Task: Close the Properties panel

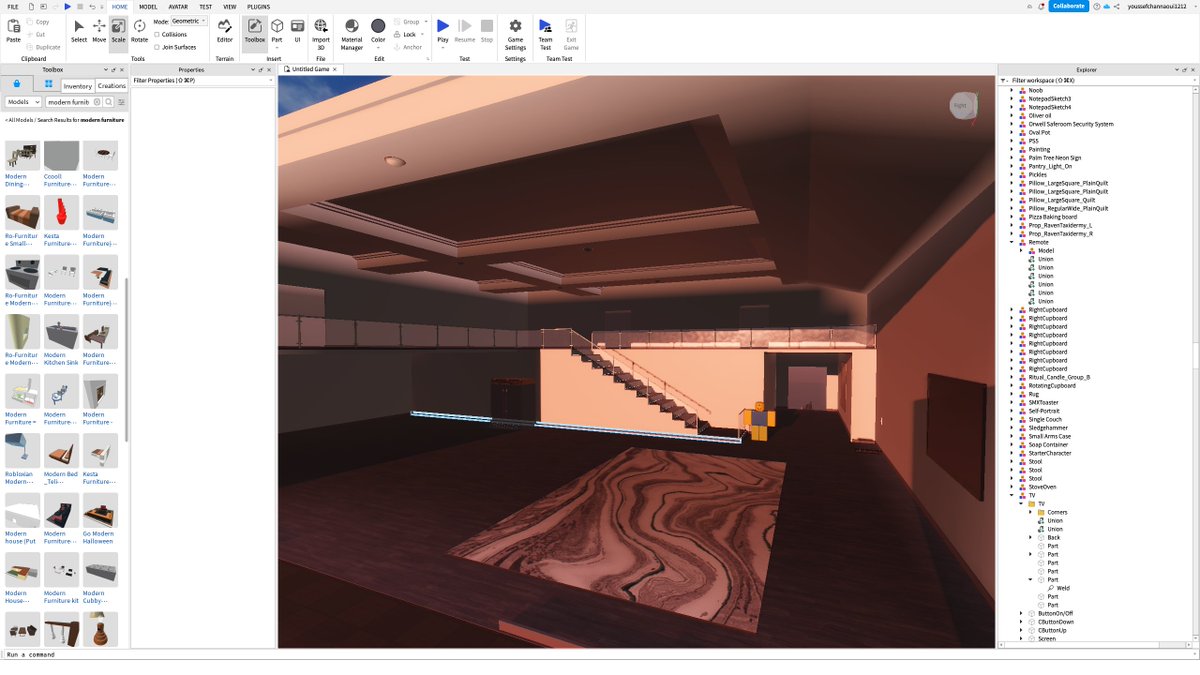Action: (x=270, y=70)
